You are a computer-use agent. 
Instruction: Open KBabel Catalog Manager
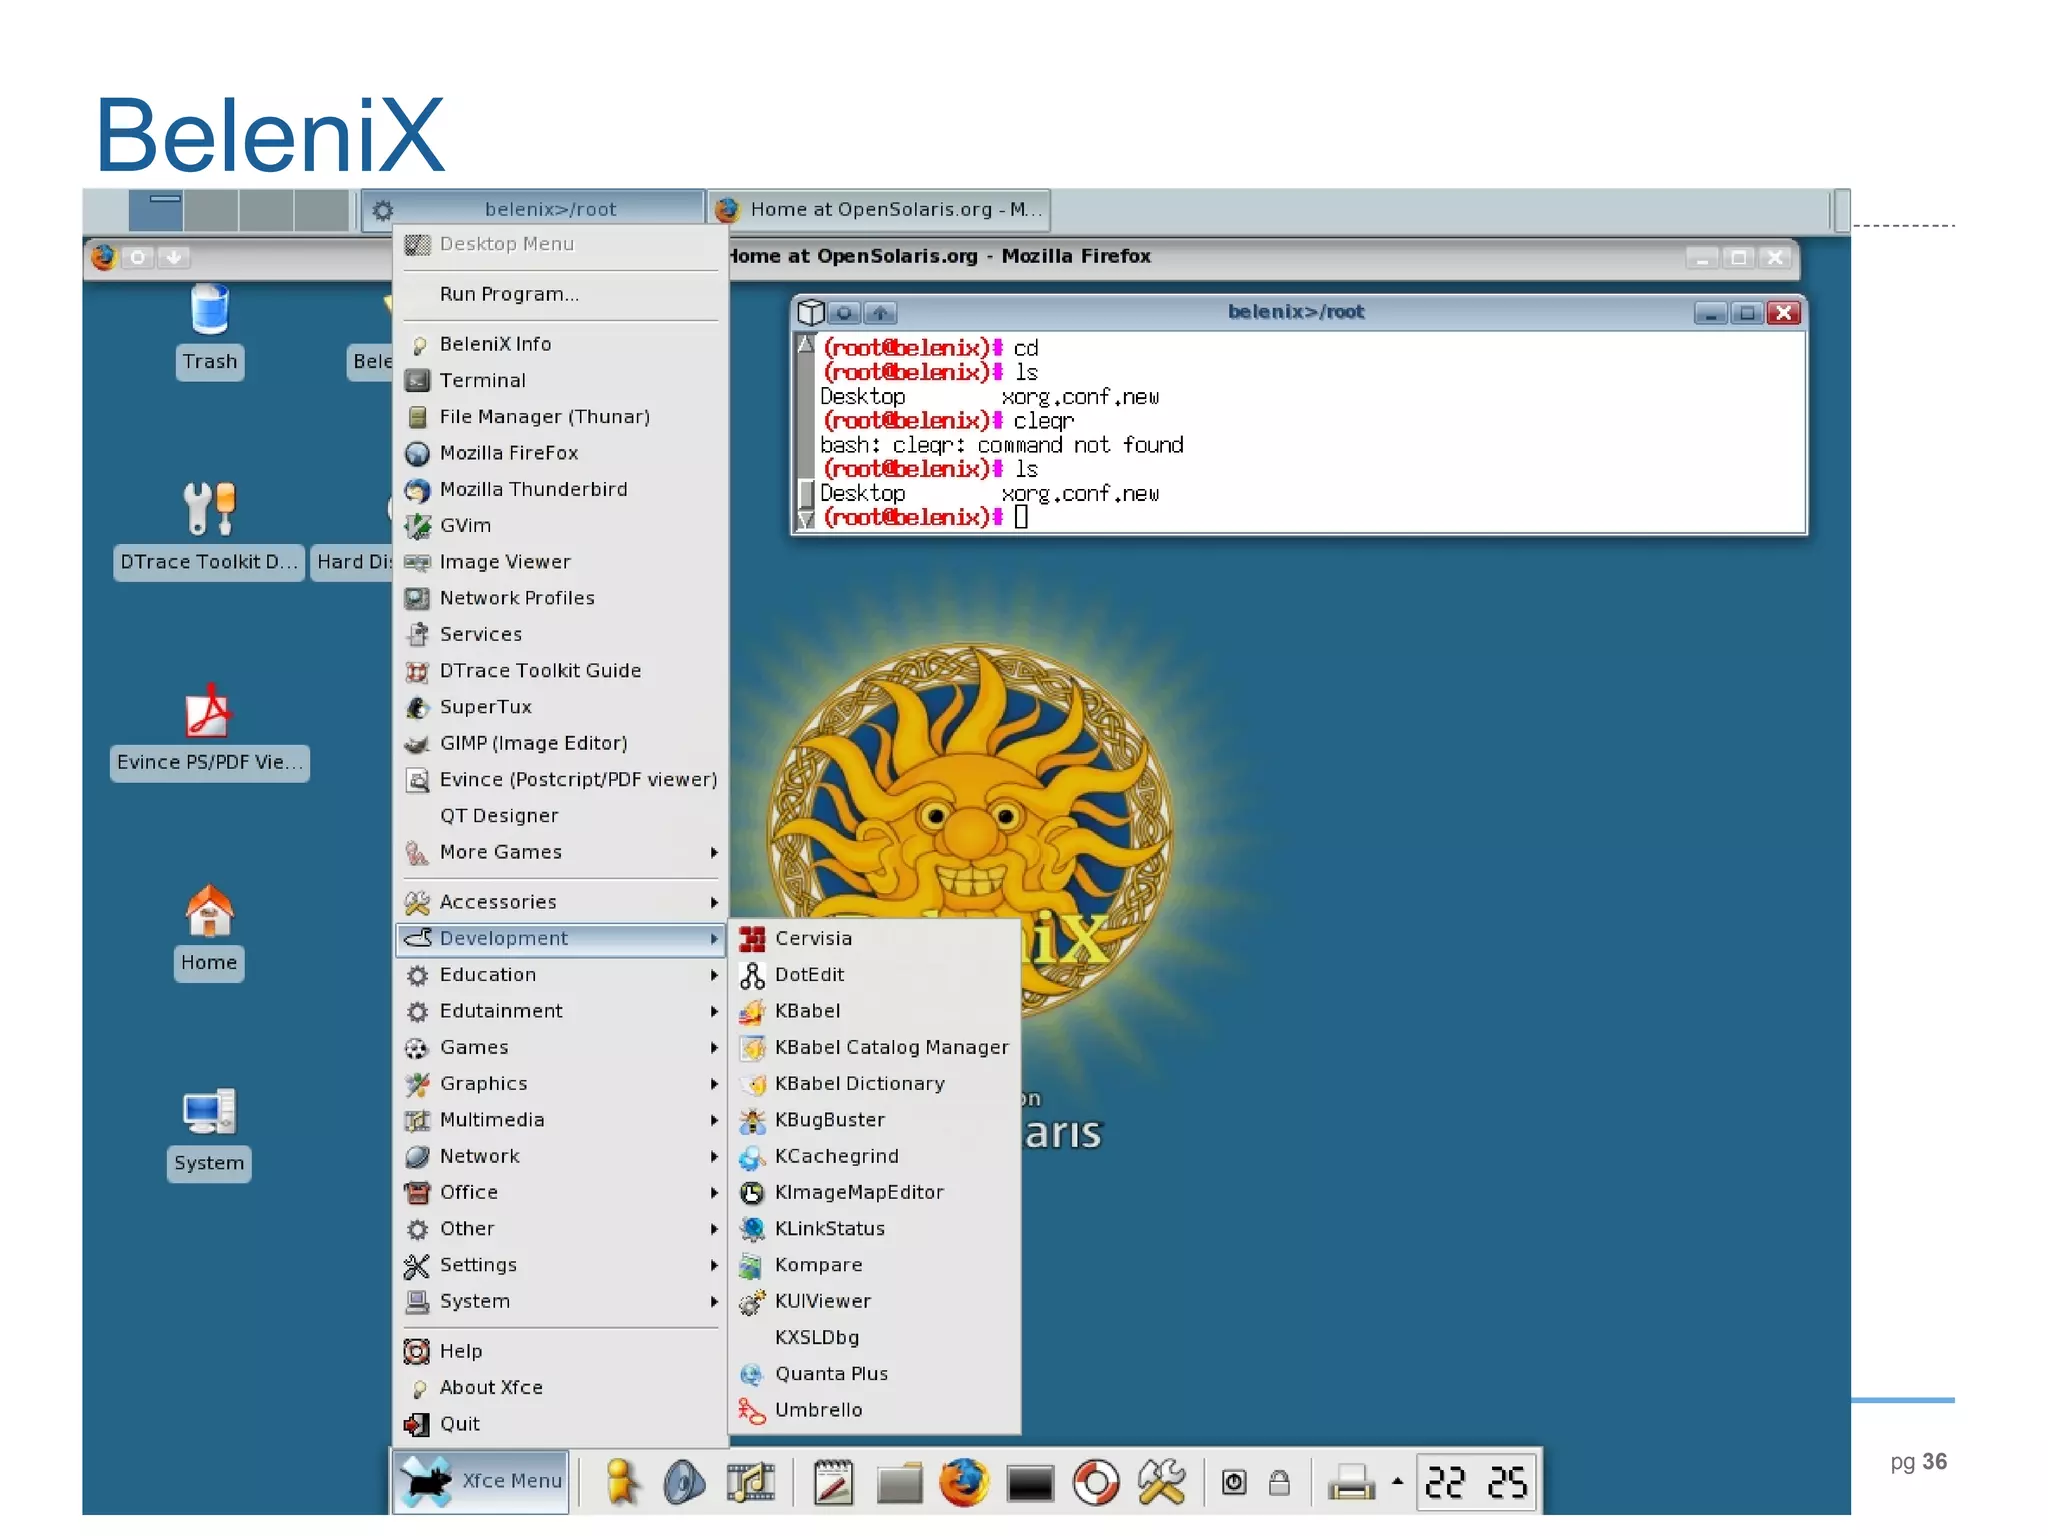point(875,1047)
